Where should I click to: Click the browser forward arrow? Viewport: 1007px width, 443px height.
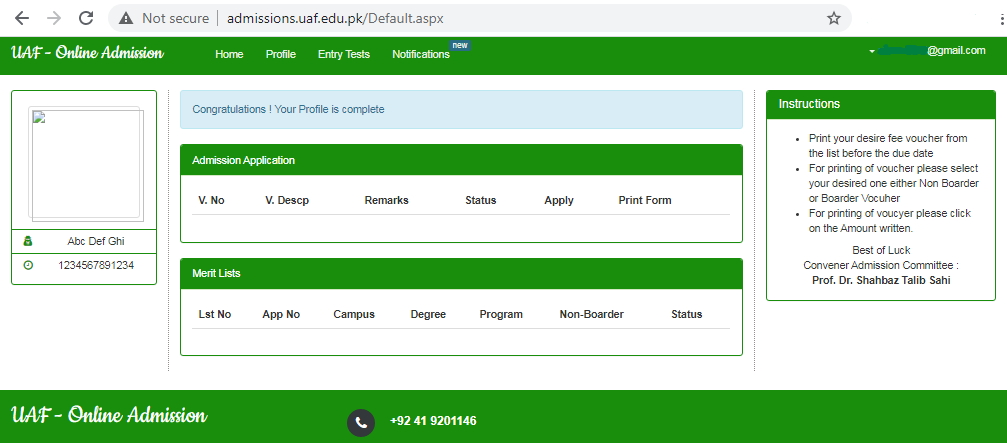(54, 18)
